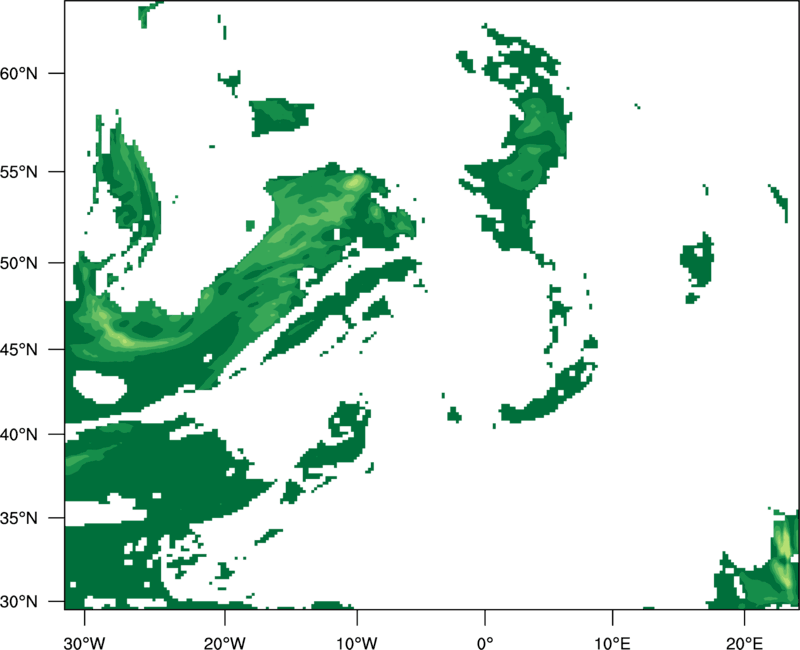This screenshot has width=800, height=650.
Task: Click the 50°N latitude label
Action: (19, 263)
